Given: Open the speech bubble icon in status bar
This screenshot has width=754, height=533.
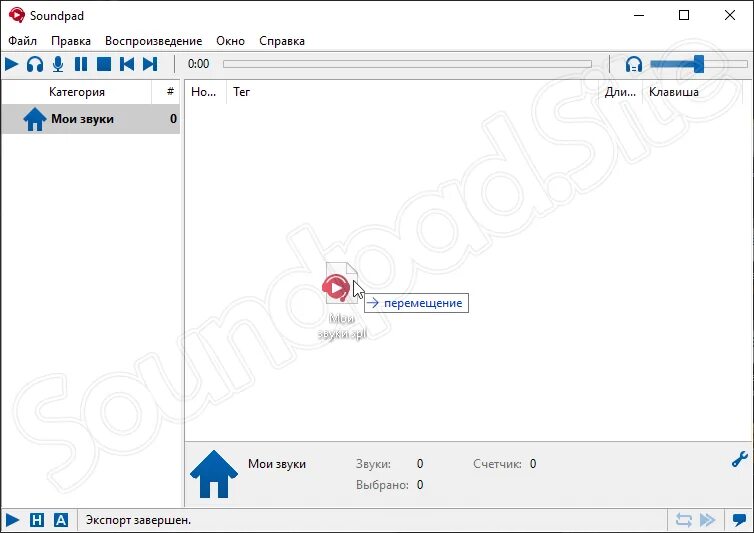Looking at the screenshot, I should pyautogui.click(x=739, y=520).
